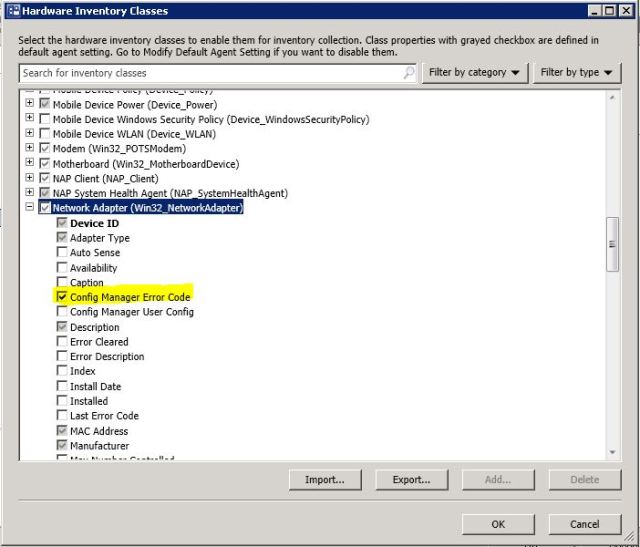Screen dimensions: 640x547
Task: Select the Mobile Device Power class row
Action: (134, 105)
